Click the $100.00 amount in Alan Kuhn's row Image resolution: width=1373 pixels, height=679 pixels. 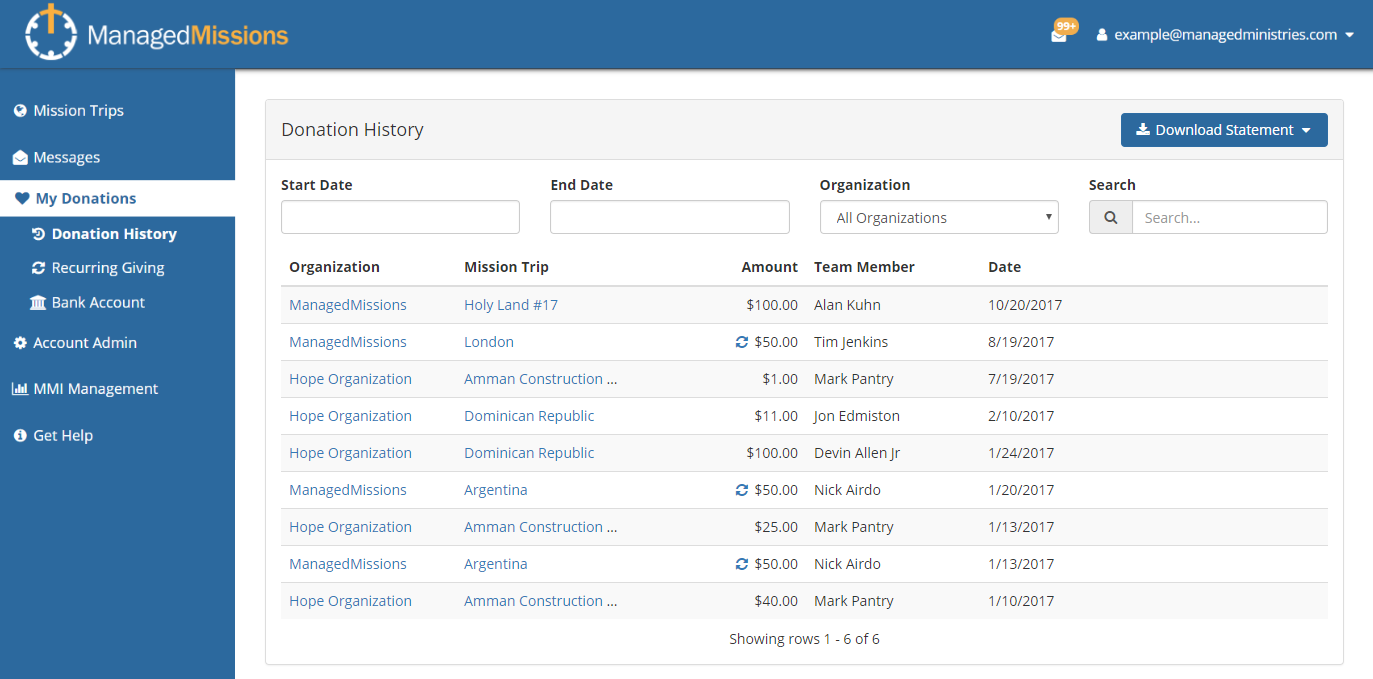pyautogui.click(x=772, y=305)
